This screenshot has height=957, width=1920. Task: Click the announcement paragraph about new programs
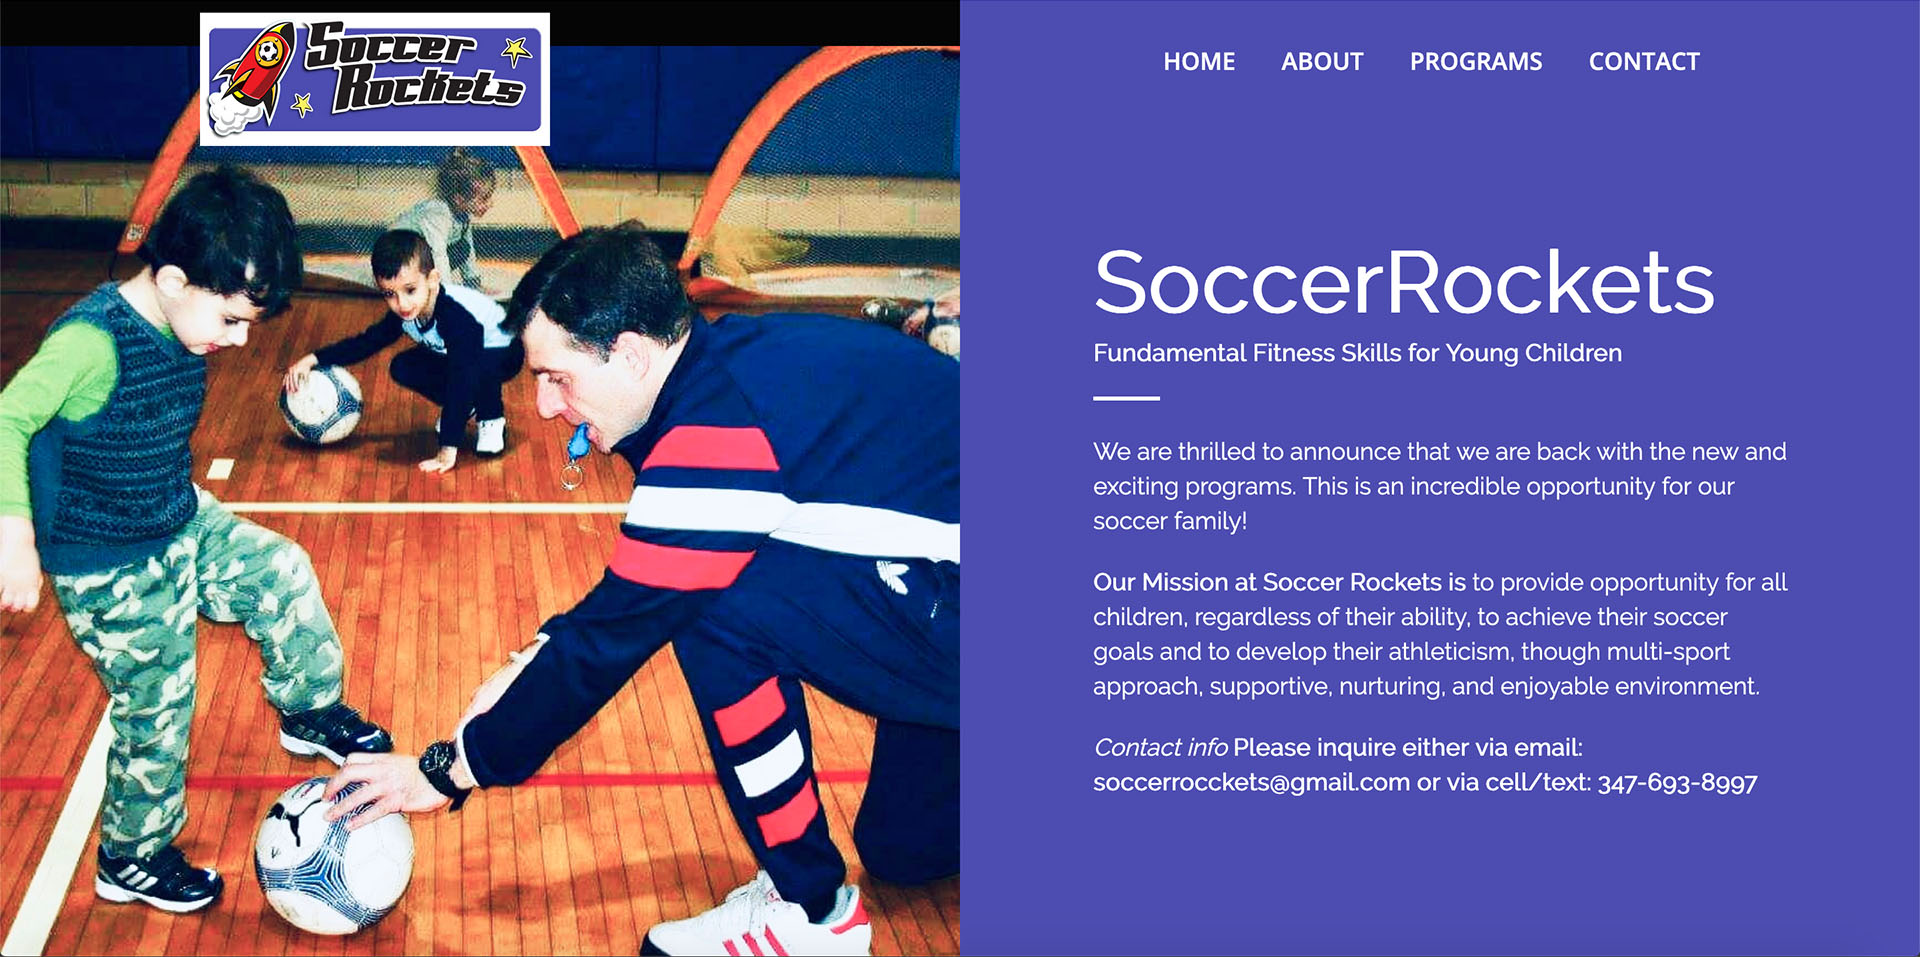click(1440, 486)
